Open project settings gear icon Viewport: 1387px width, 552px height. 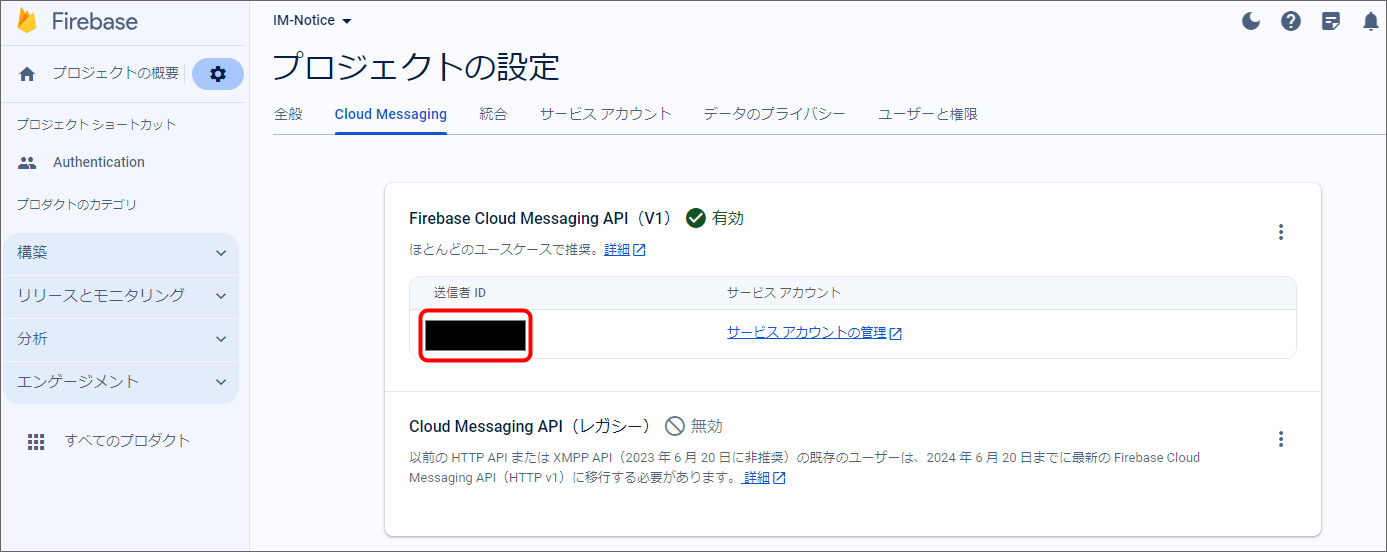pyautogui.click(x=218, y=74)
